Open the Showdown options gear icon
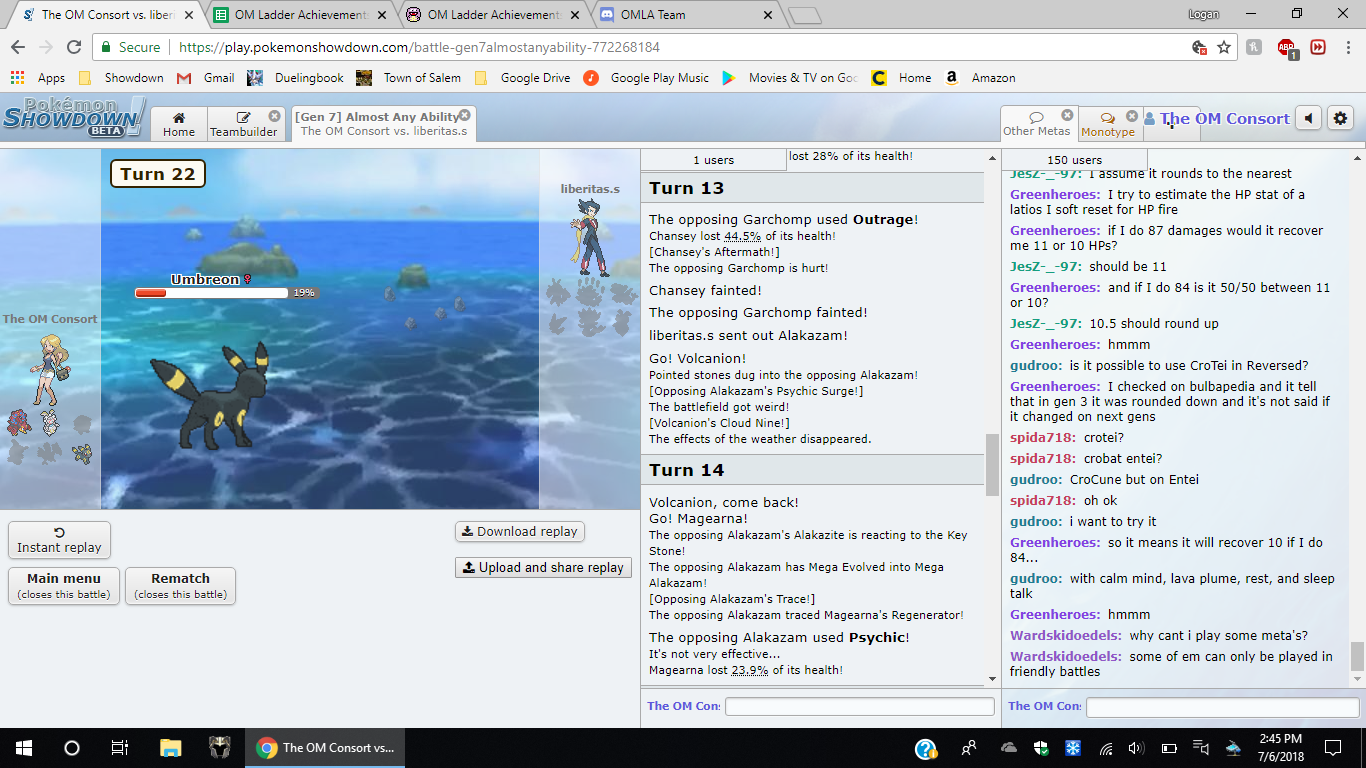The image size is (1366, 768). click(x=1340, y=118)
